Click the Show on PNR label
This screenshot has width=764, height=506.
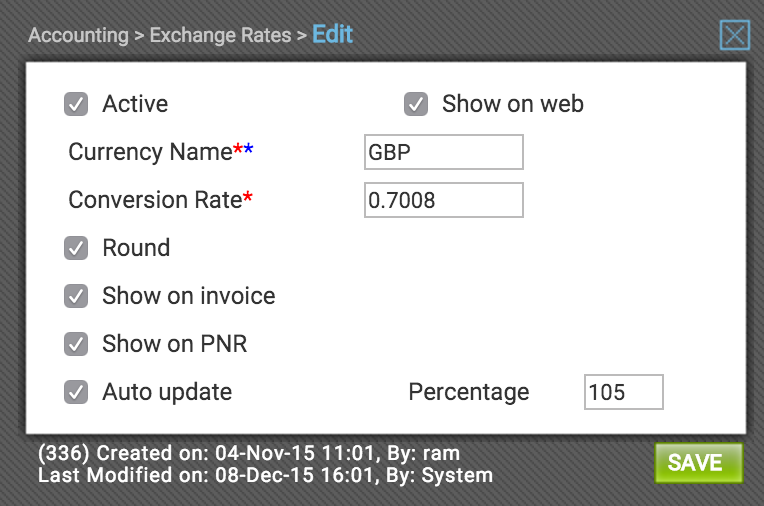pos(174,344)
